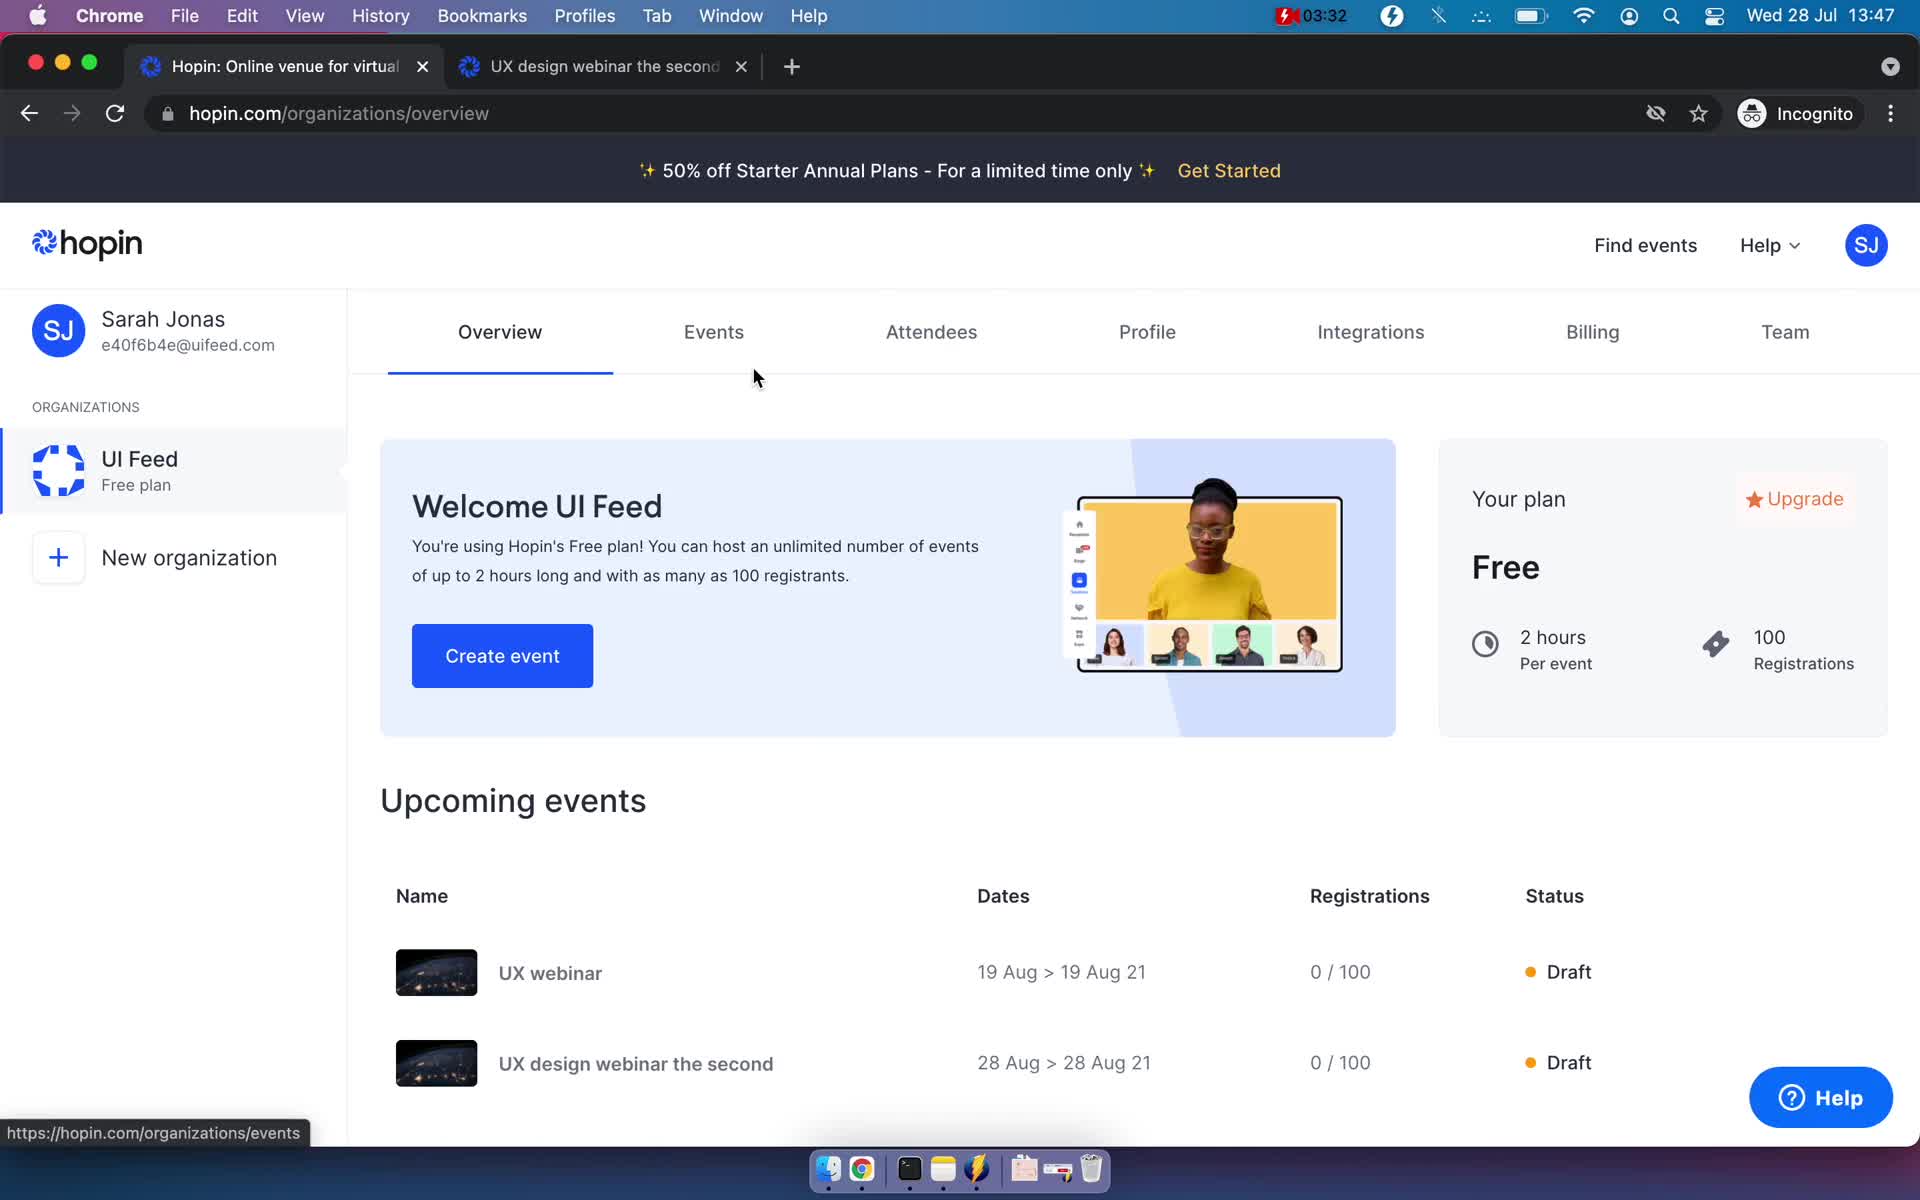
Task: Open Control Center in menu bar
Action: [x=1714, y=16]
